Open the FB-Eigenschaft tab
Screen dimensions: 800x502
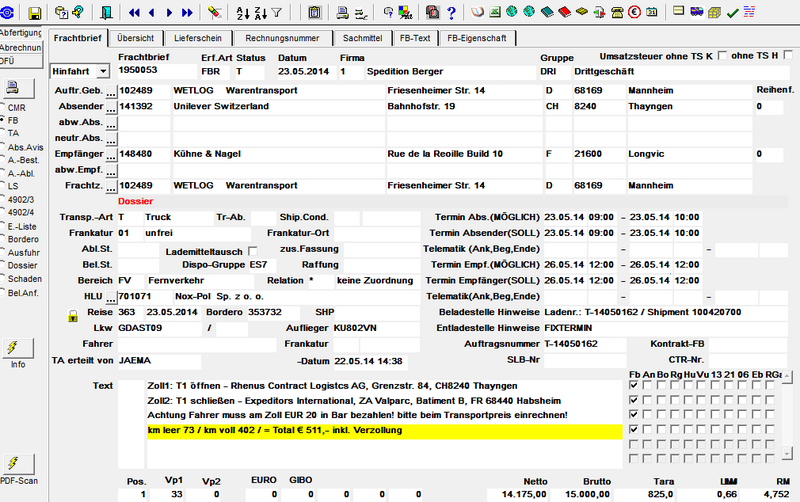(x=477, y=38)
